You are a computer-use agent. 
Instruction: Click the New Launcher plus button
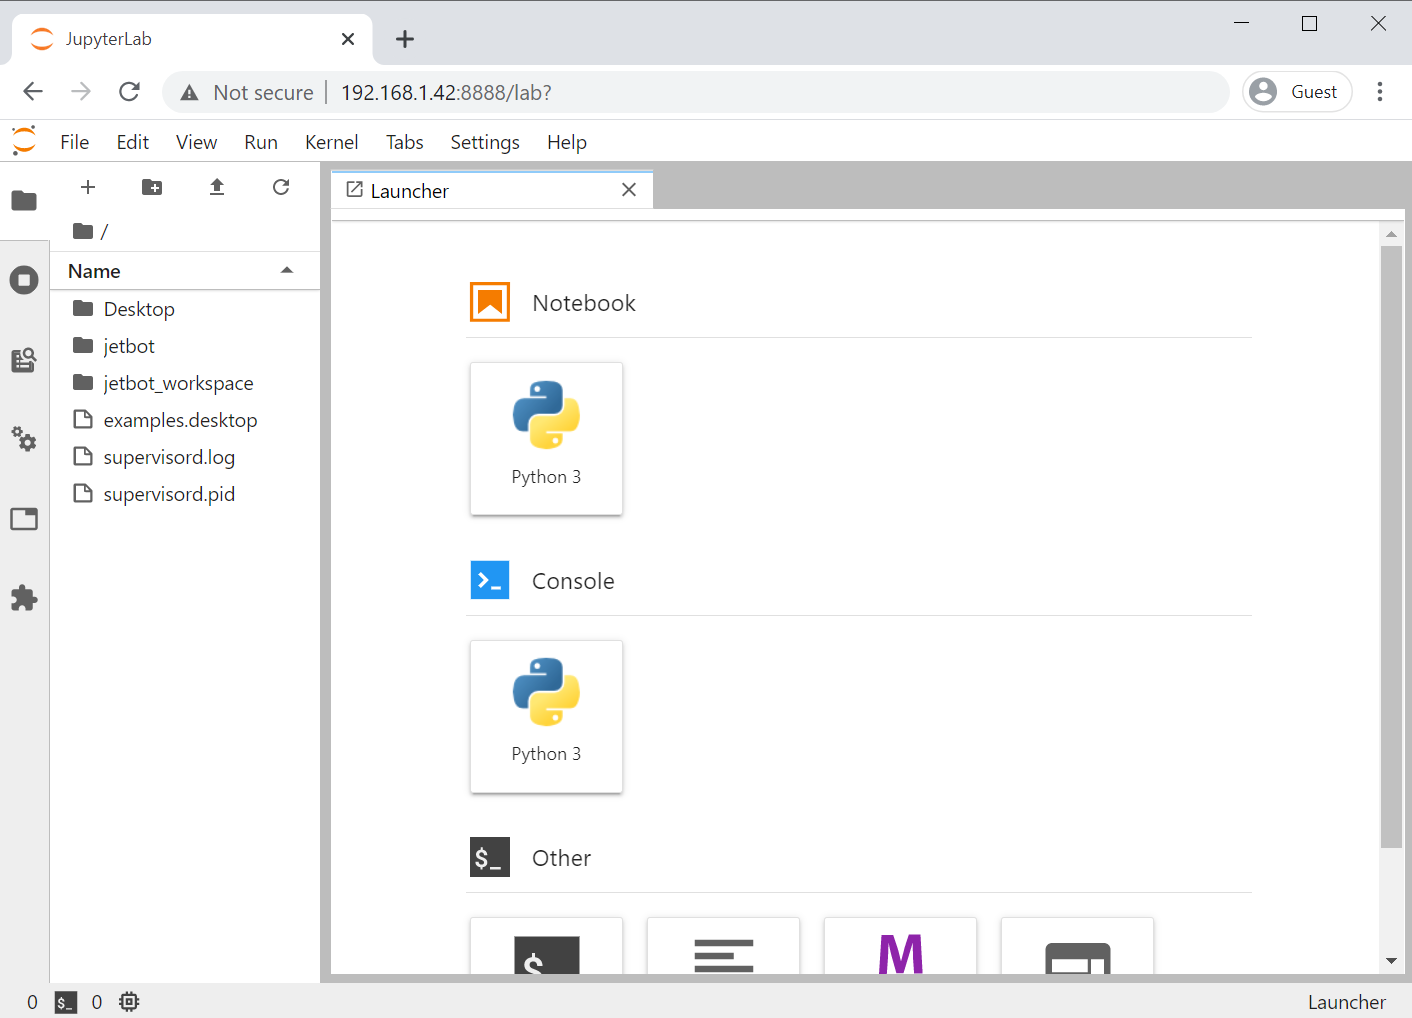(x=88, y=187)
